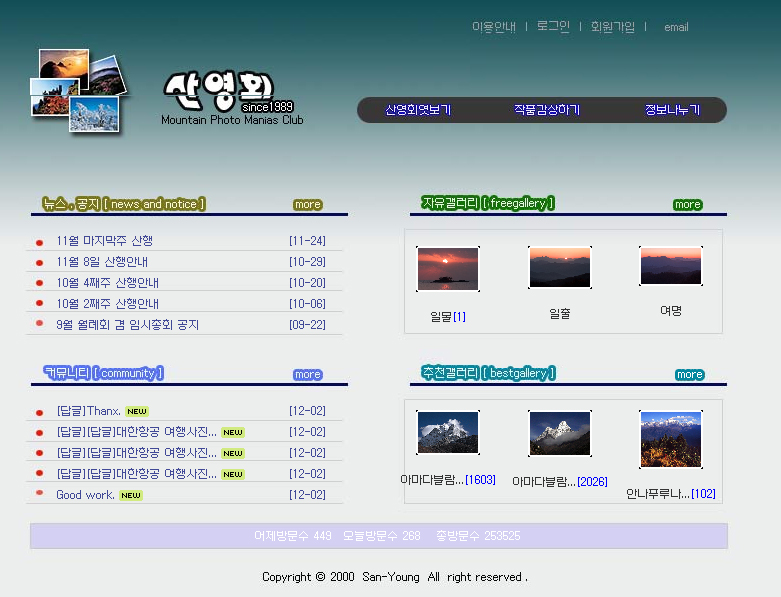The height and width of the screenshot is (597, 781).
Task: Open the email link in top bar
Action: click(676, 27)
